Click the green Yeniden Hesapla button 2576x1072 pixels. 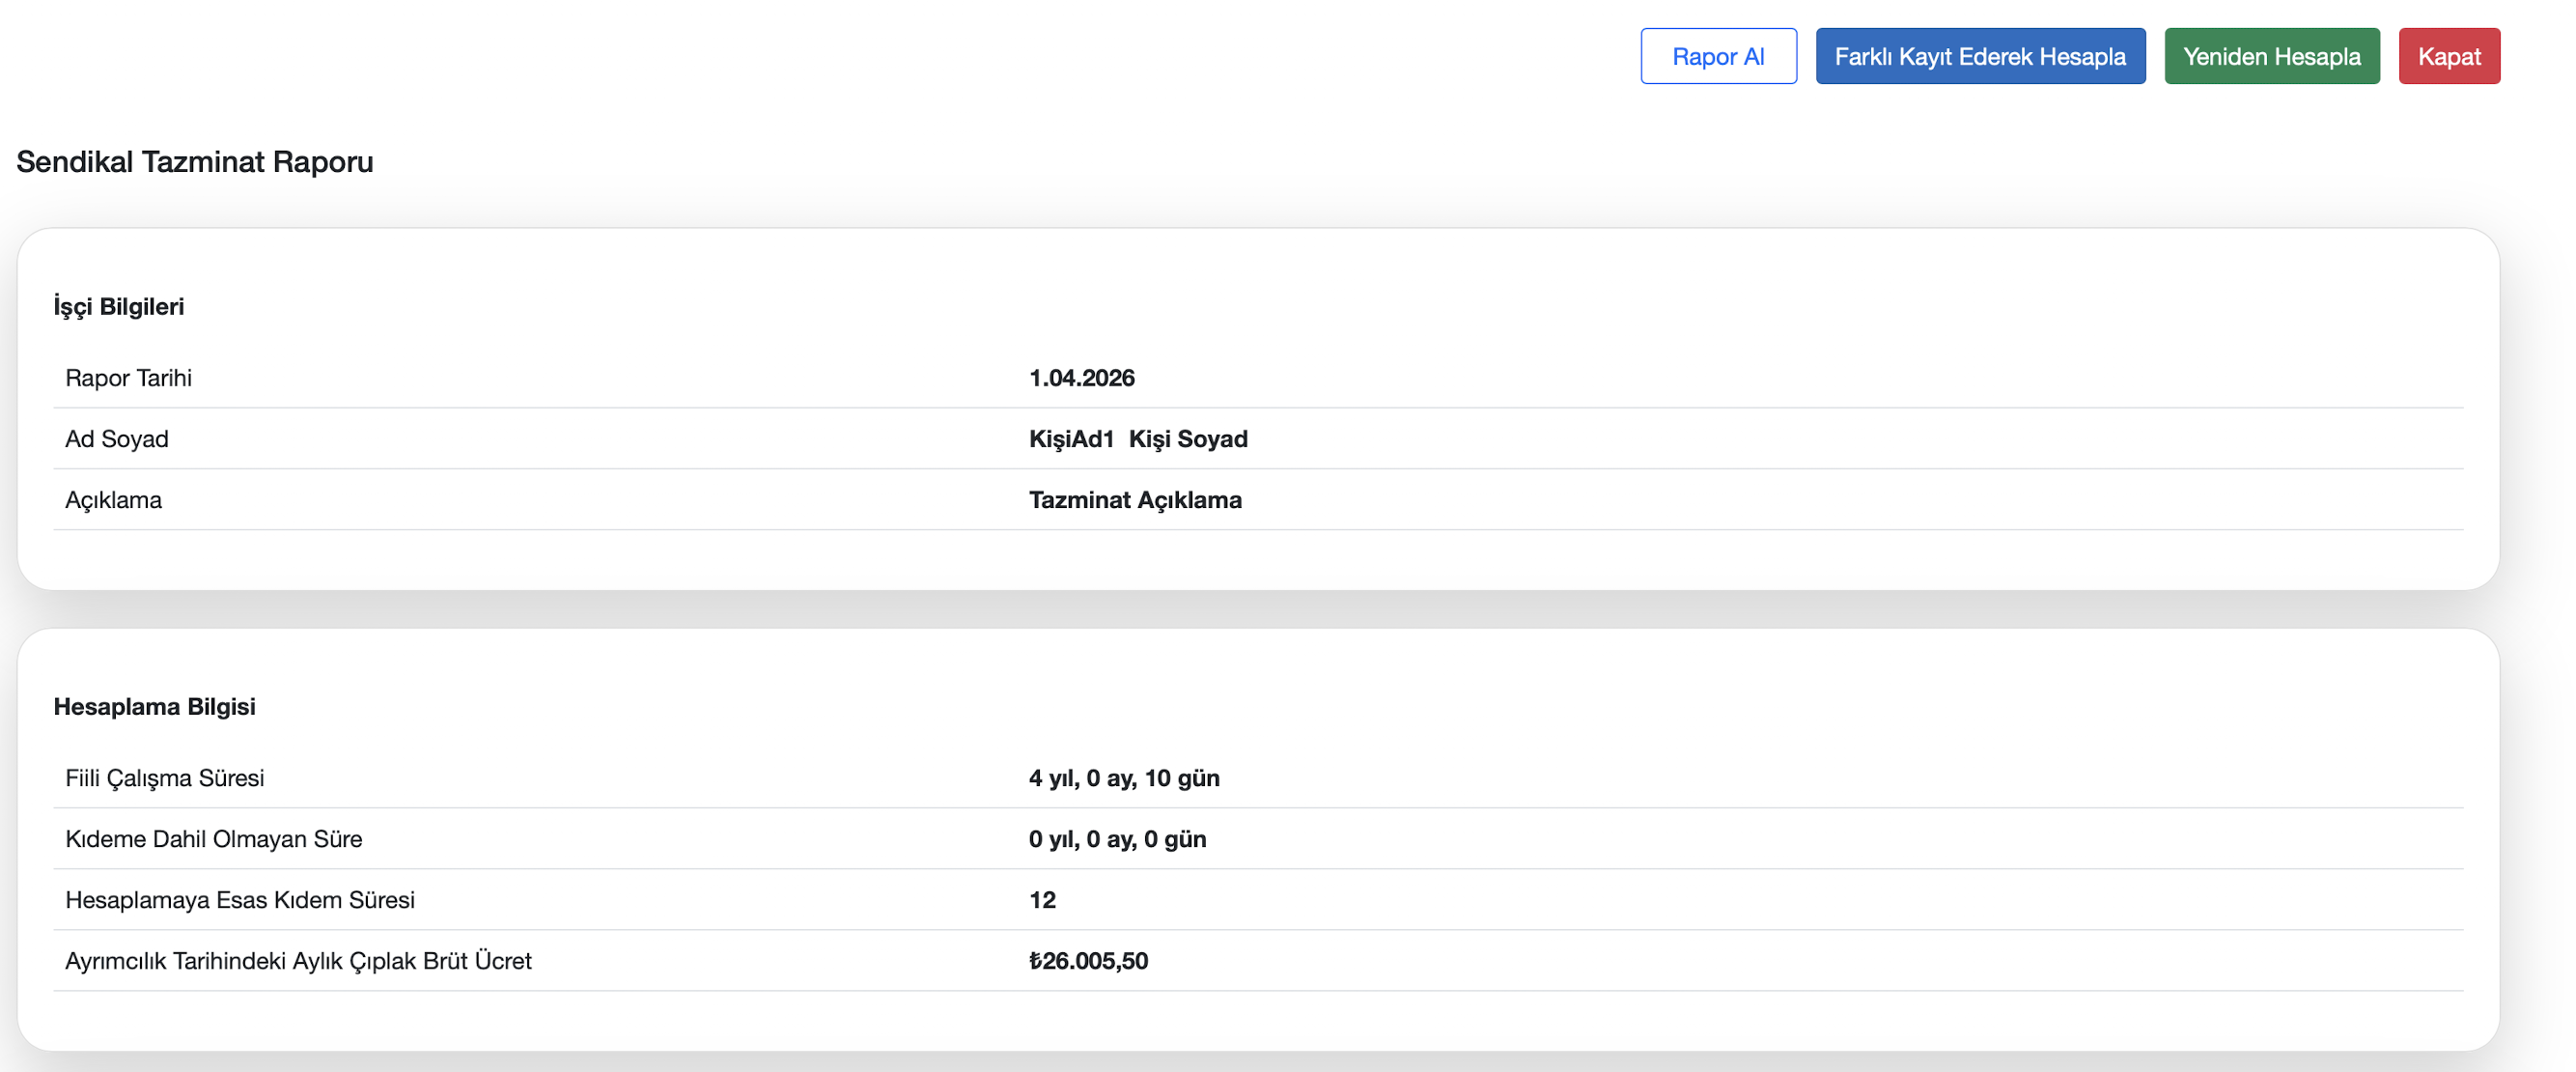(x=2271, y=56)
